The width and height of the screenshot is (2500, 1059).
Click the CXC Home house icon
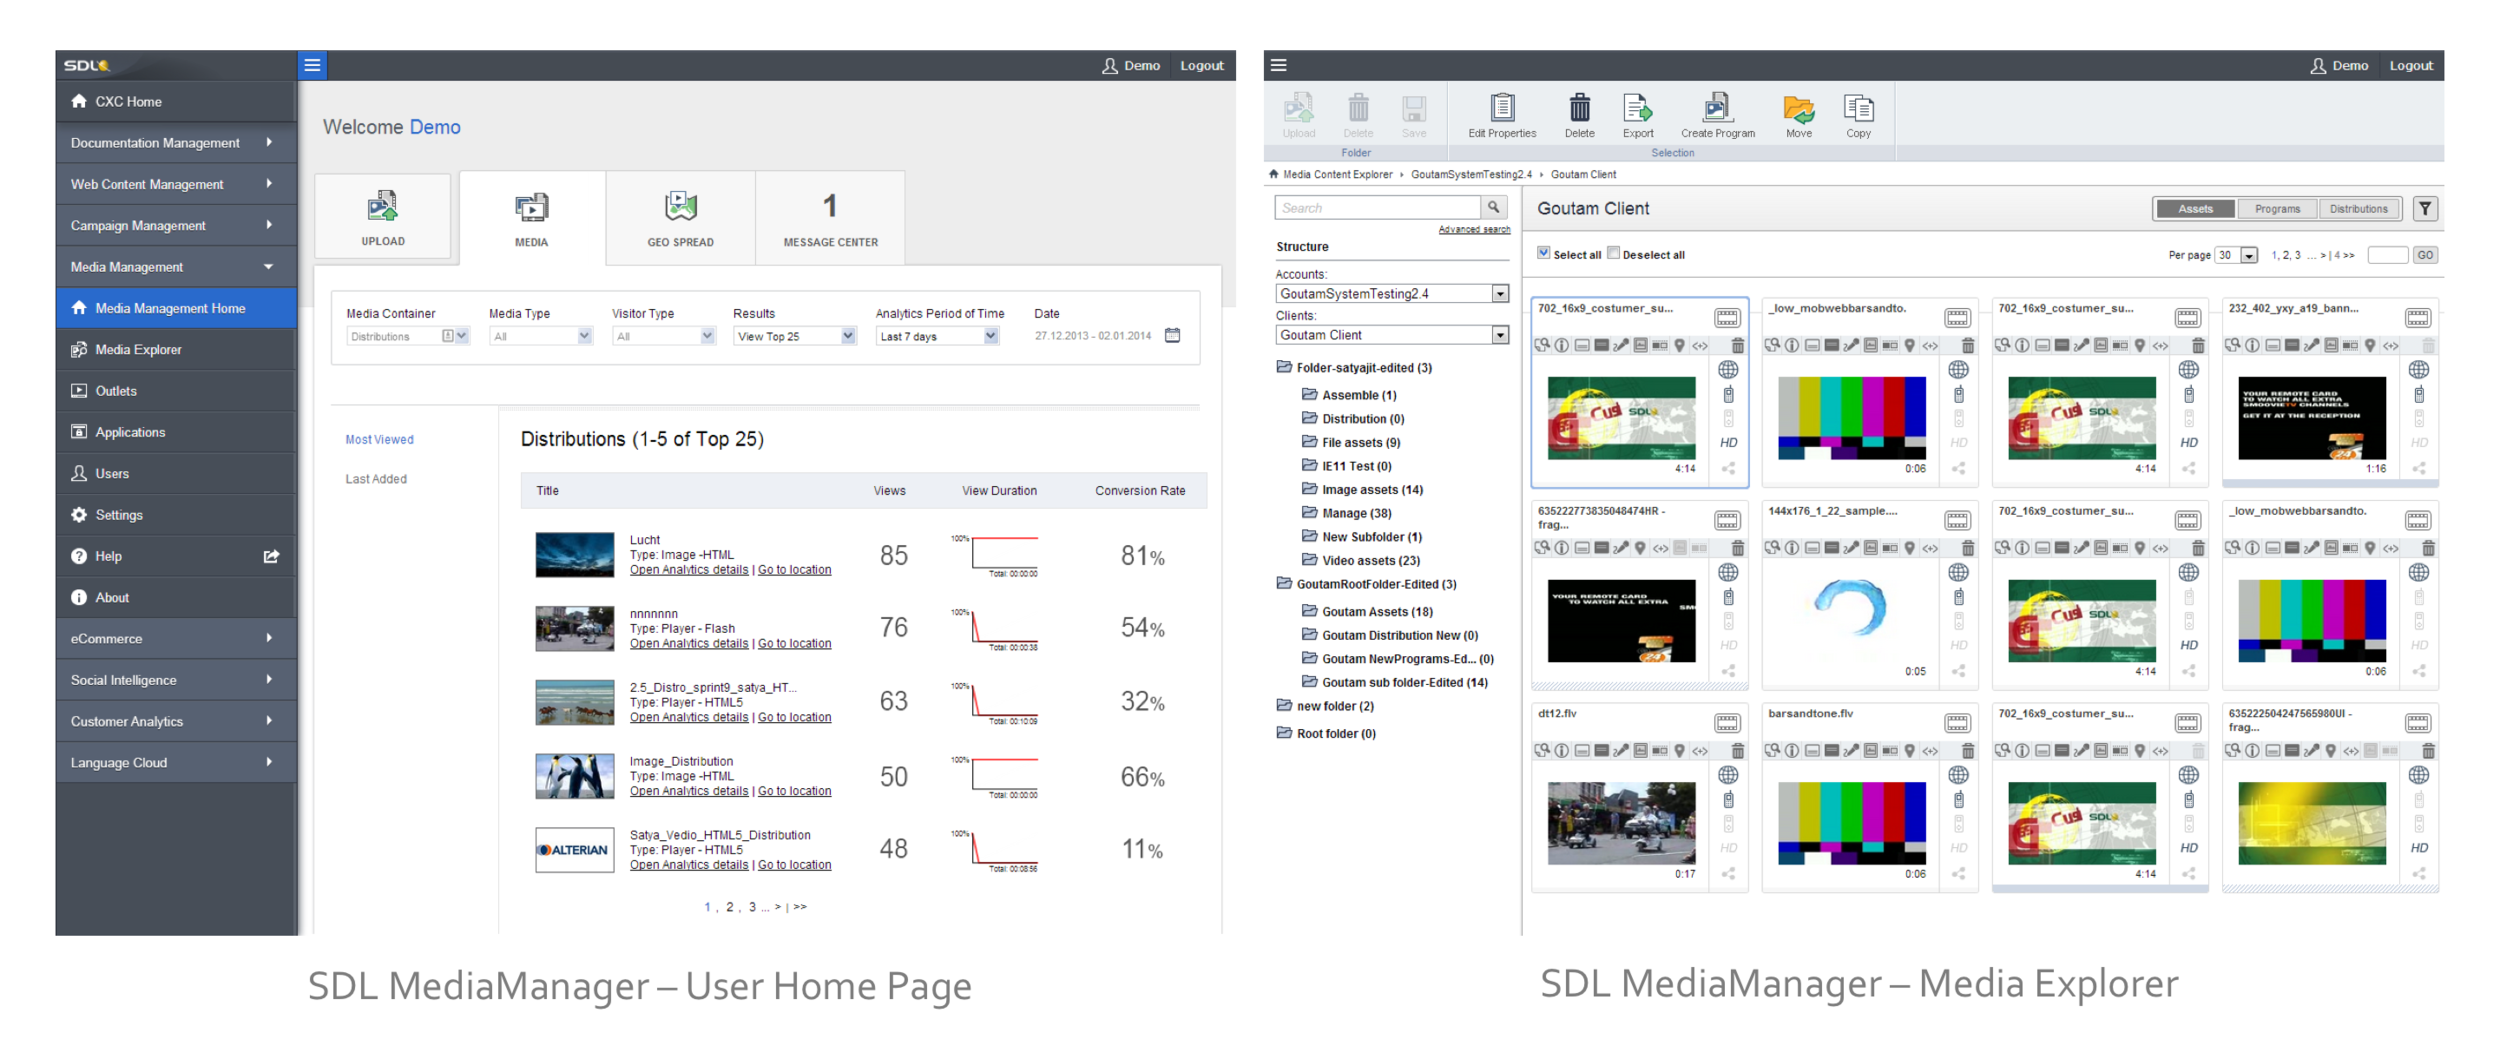click(79, 101)
